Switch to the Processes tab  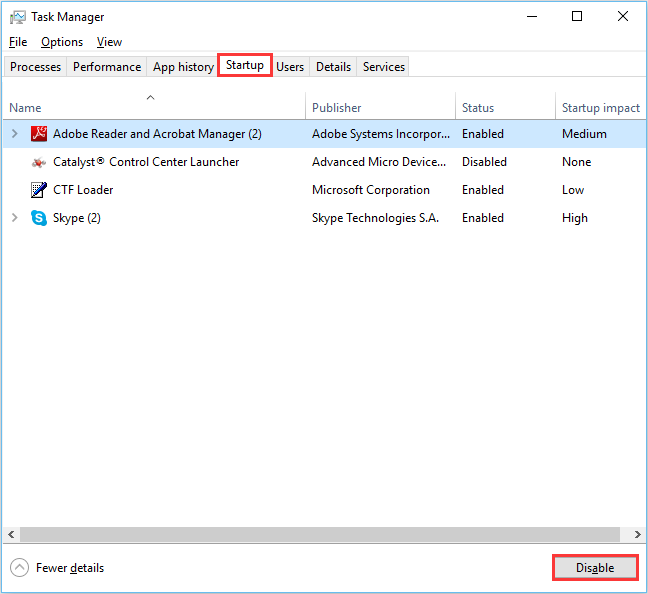pyautogui.click(x=35, y=67)
